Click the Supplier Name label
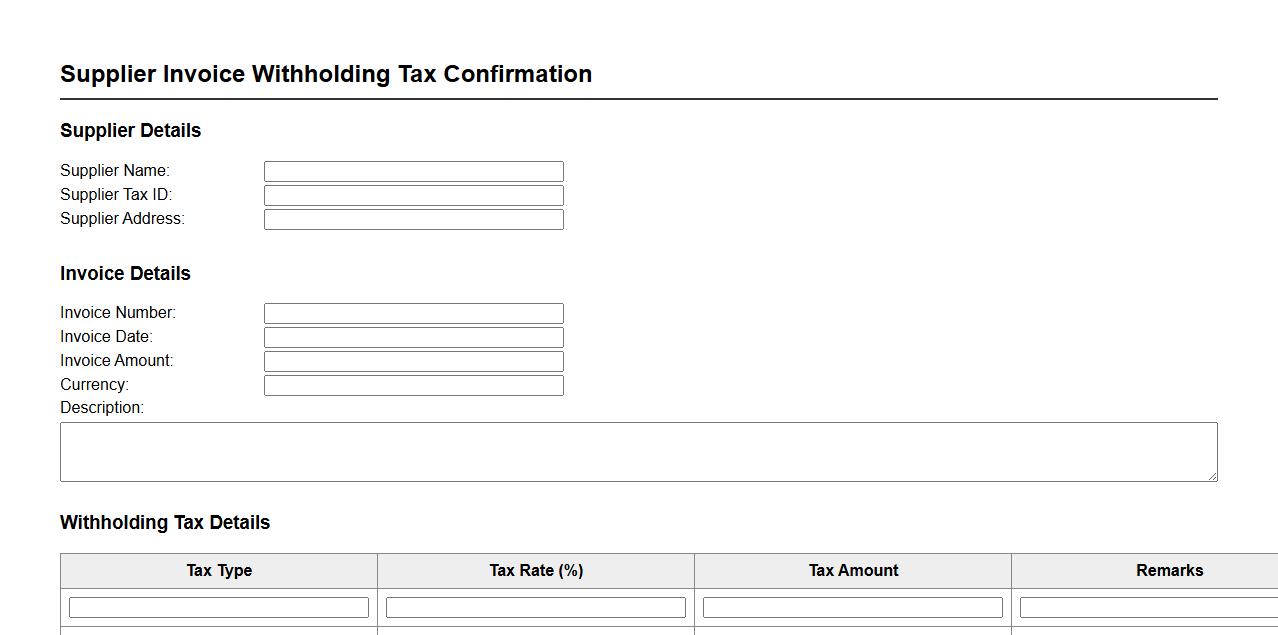The width and height of the screenshot is (1278, 635). click(115, 171)
